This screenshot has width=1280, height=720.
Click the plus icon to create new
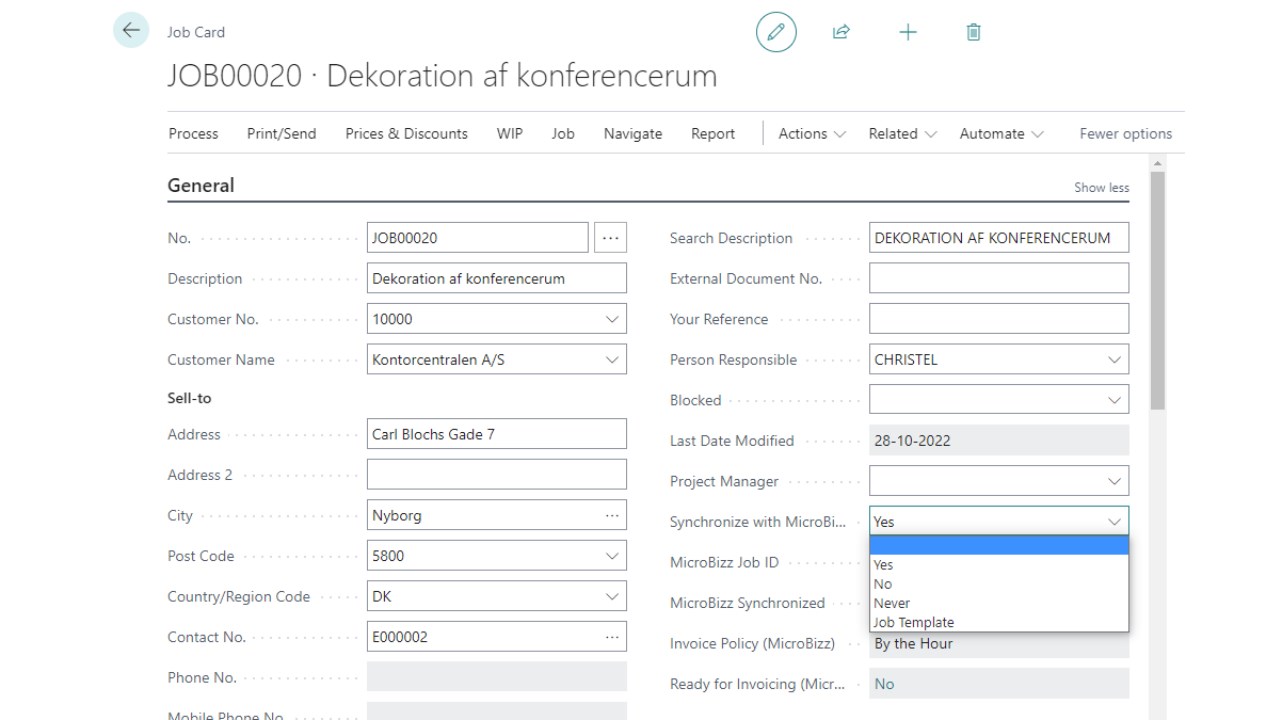point(908,32)
